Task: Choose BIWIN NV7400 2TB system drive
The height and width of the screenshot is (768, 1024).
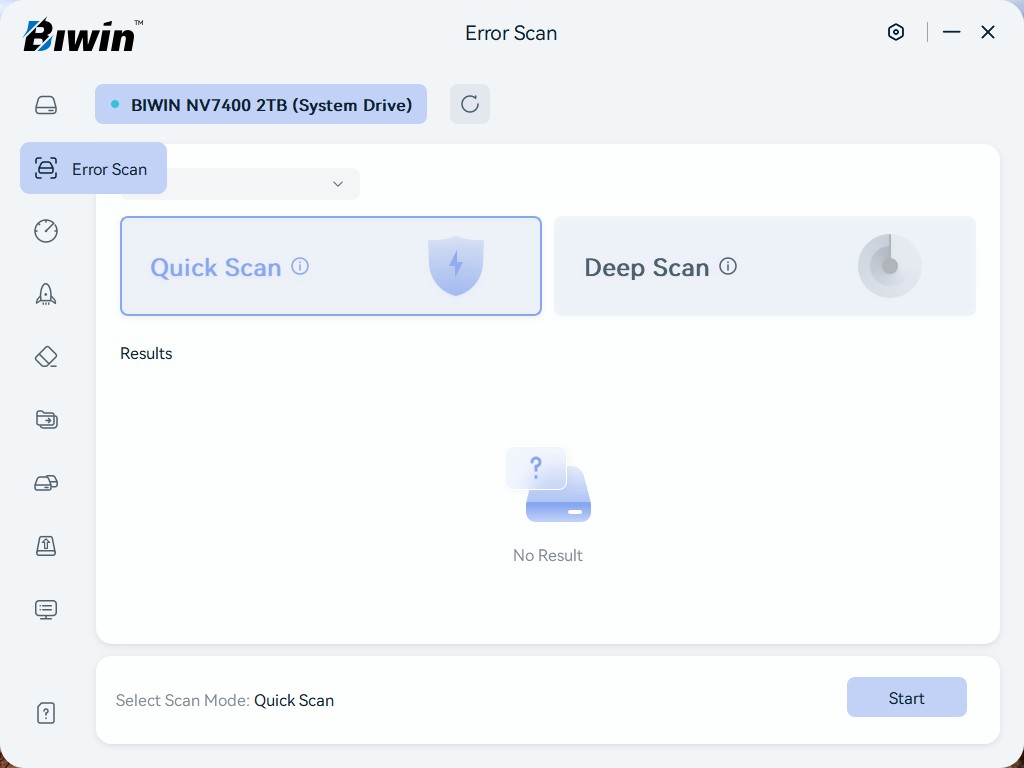Action: click(x=261, y=104)
